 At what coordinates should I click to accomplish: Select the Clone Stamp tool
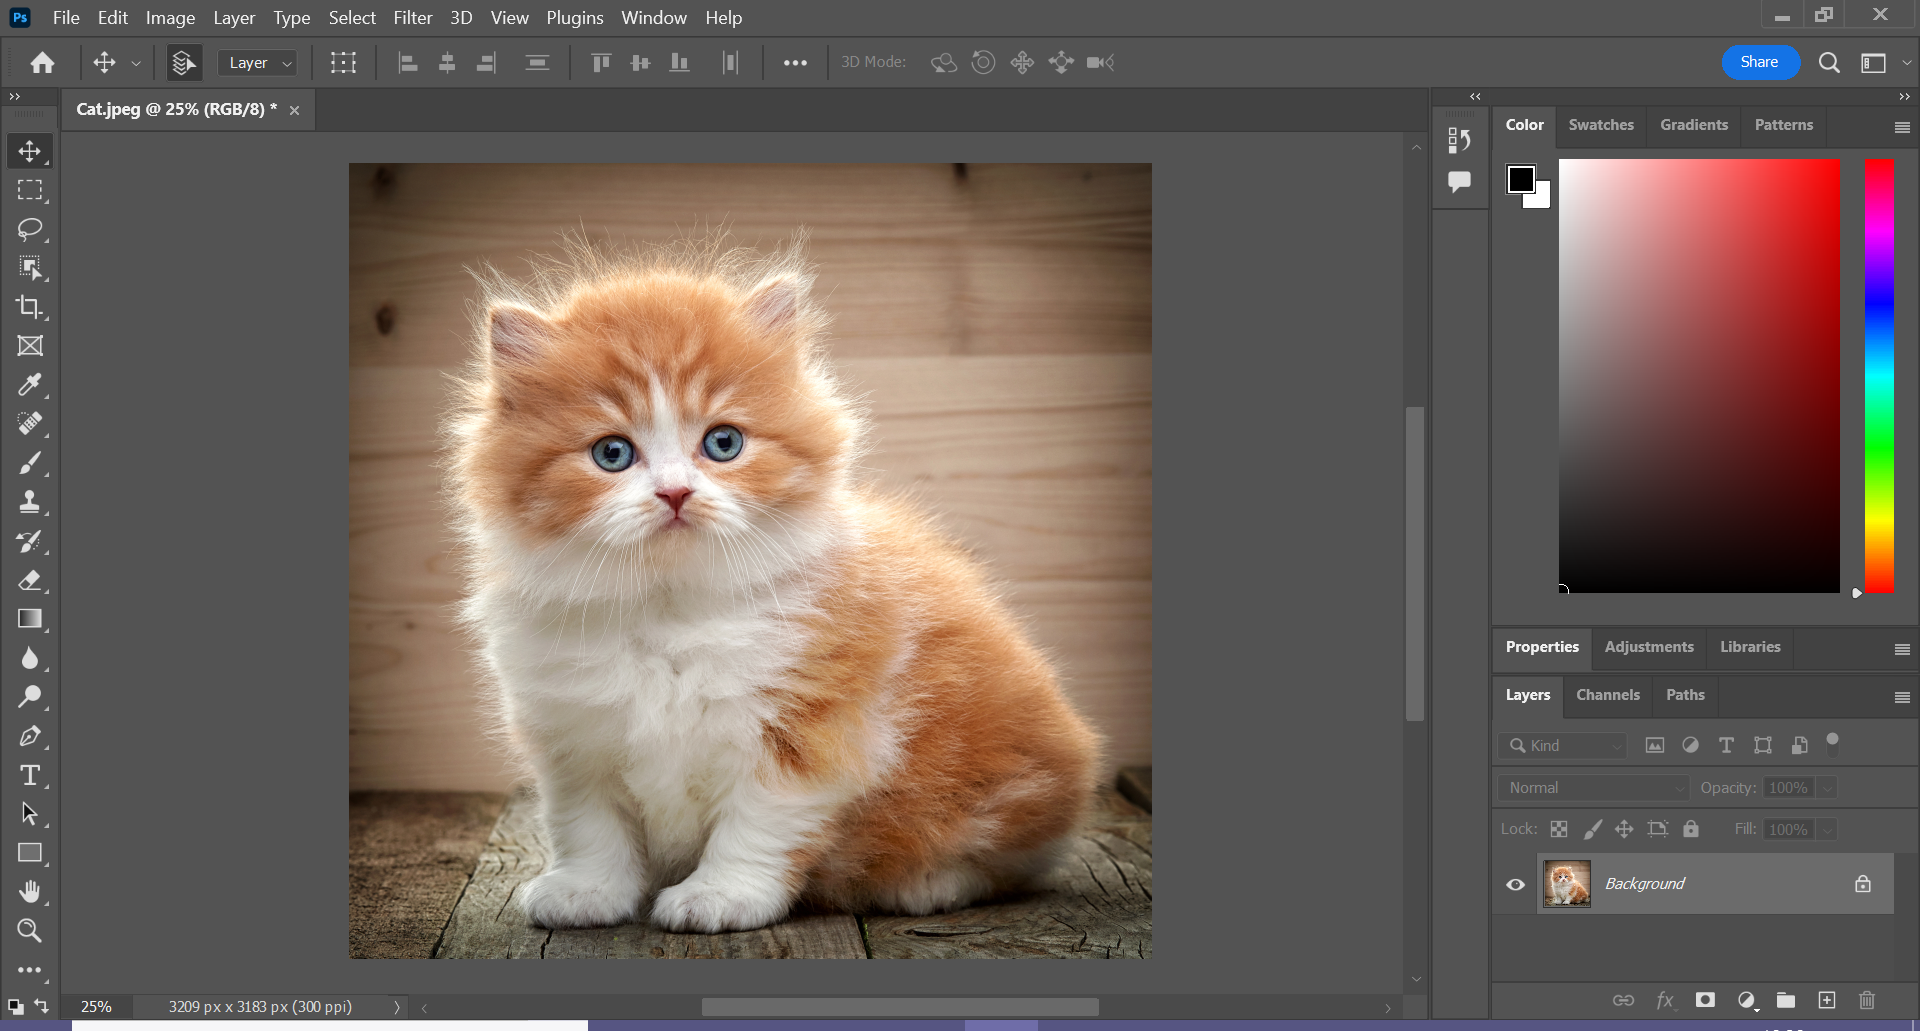tap(30, 502)
